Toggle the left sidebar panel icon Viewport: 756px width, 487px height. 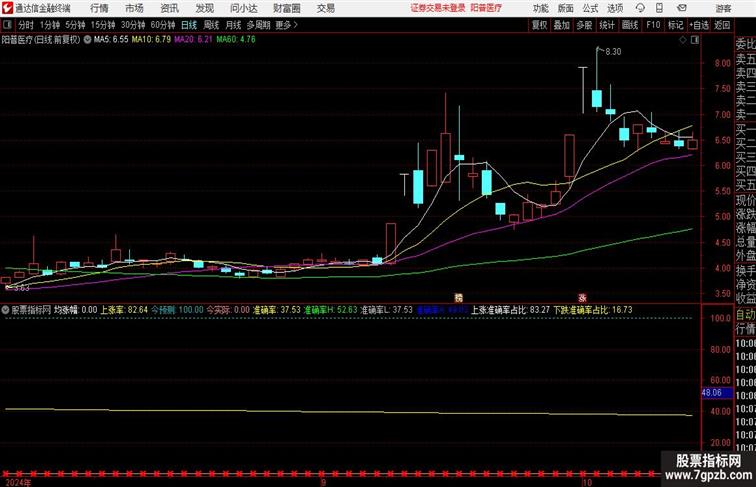pyautogui.click(x=7, y=25)
